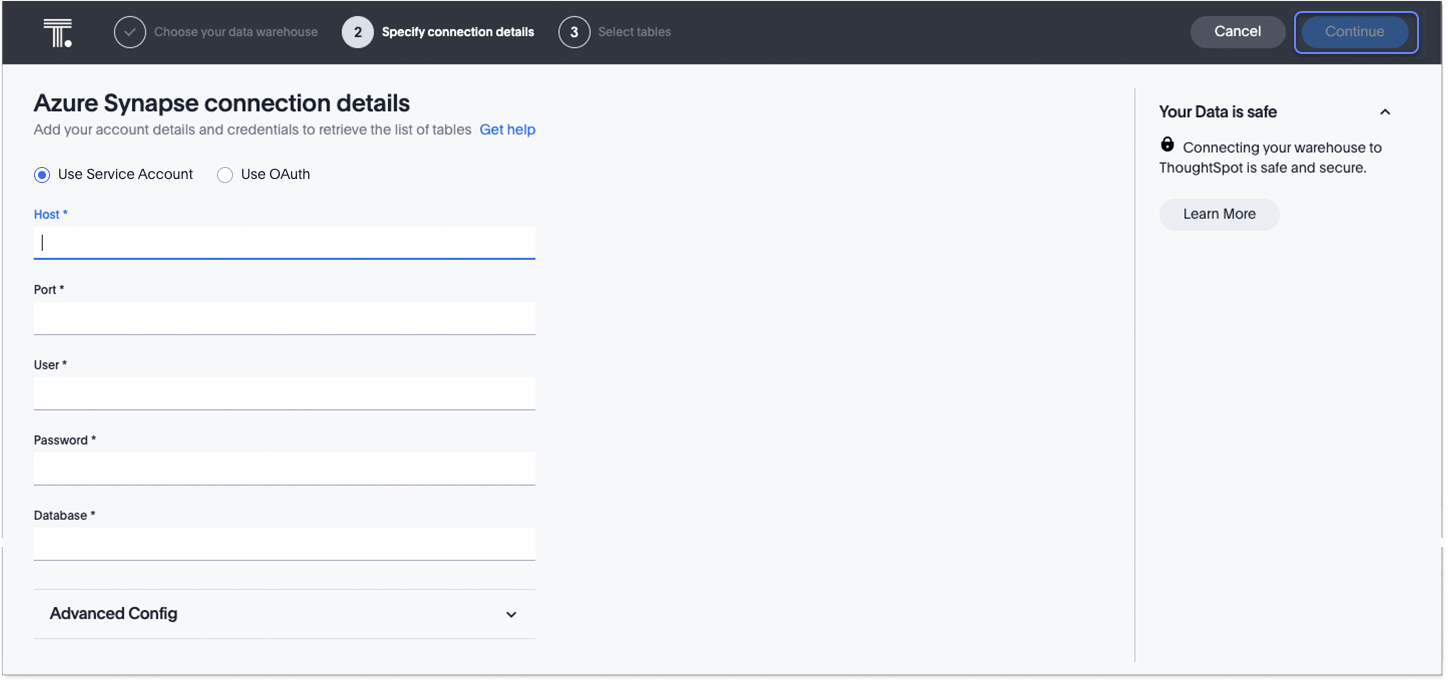
Task: Click the User text field
Action: (285, 393)
